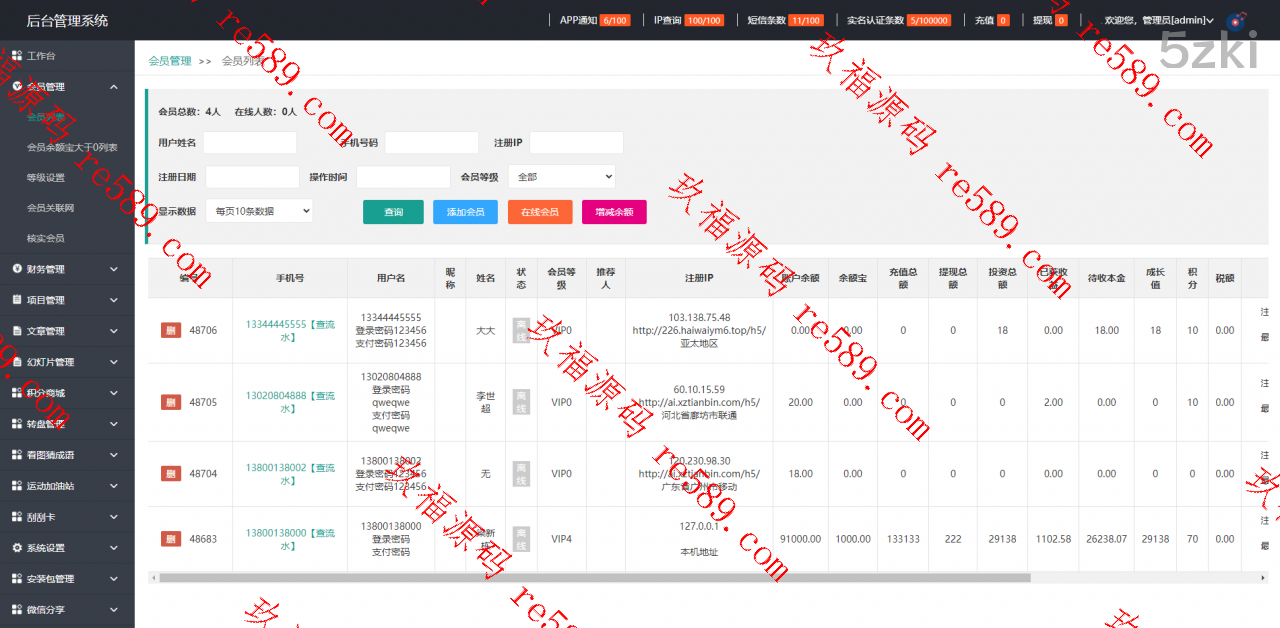Click the 文章管理 document icon

17,331
